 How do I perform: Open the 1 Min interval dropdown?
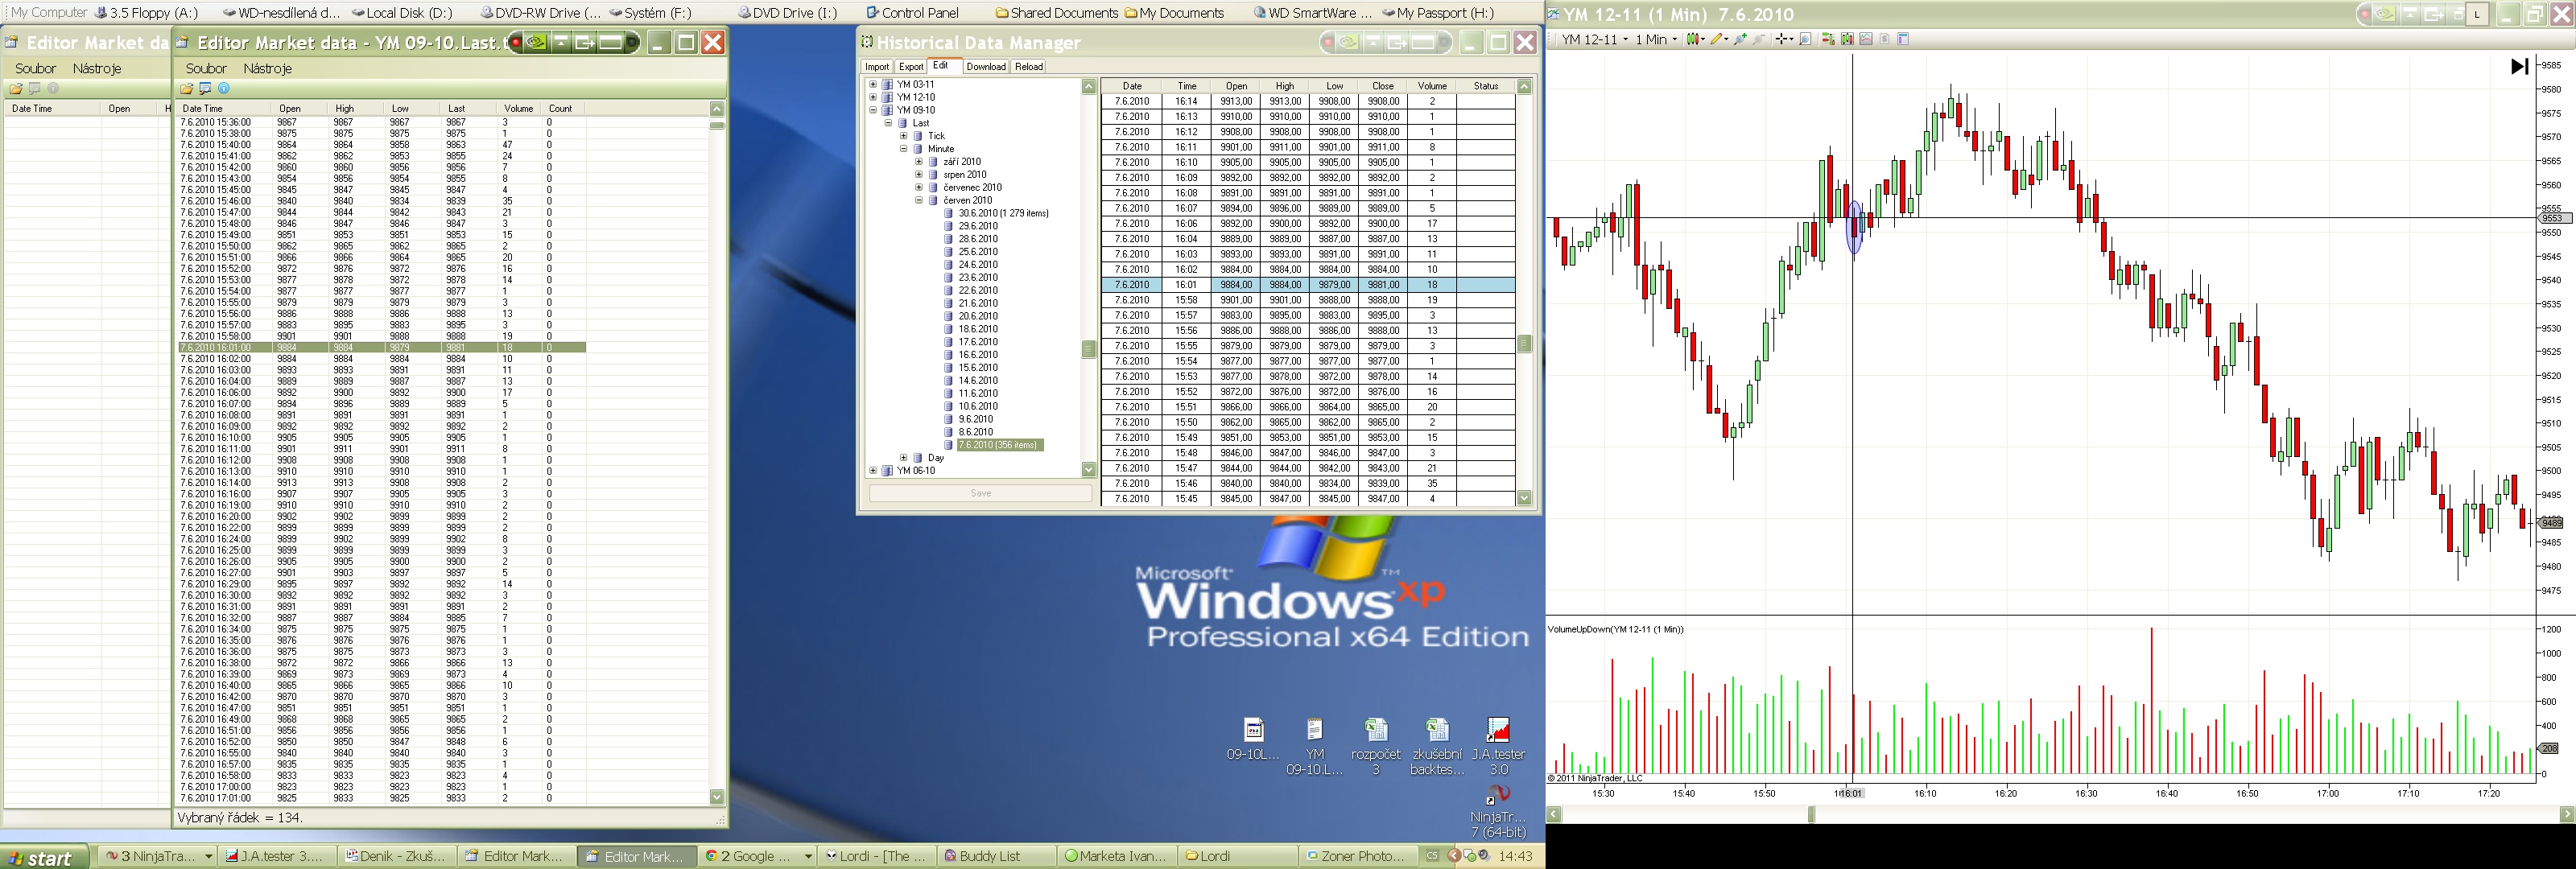[x=1656, y=39]
